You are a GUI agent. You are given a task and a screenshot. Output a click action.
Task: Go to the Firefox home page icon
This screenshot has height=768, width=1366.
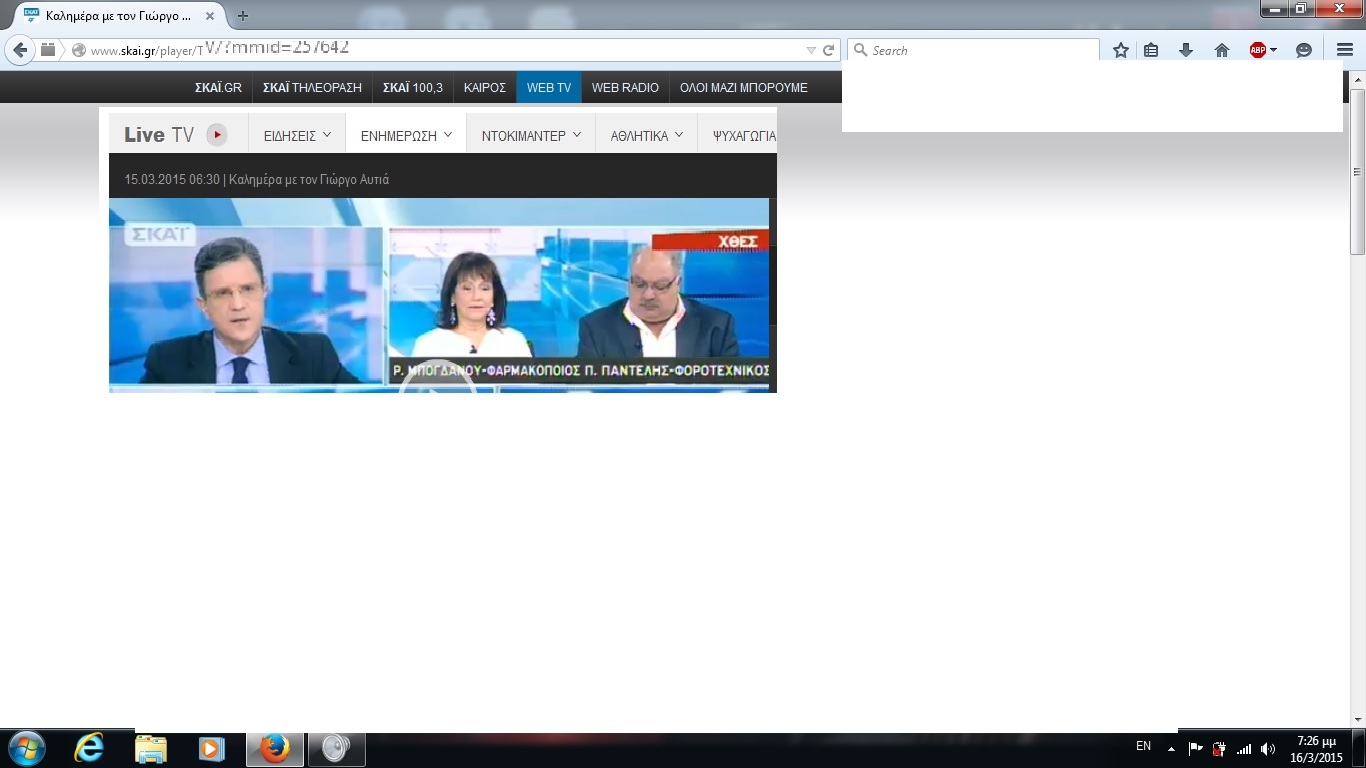pyautogui.click(x=1222, y=50)
